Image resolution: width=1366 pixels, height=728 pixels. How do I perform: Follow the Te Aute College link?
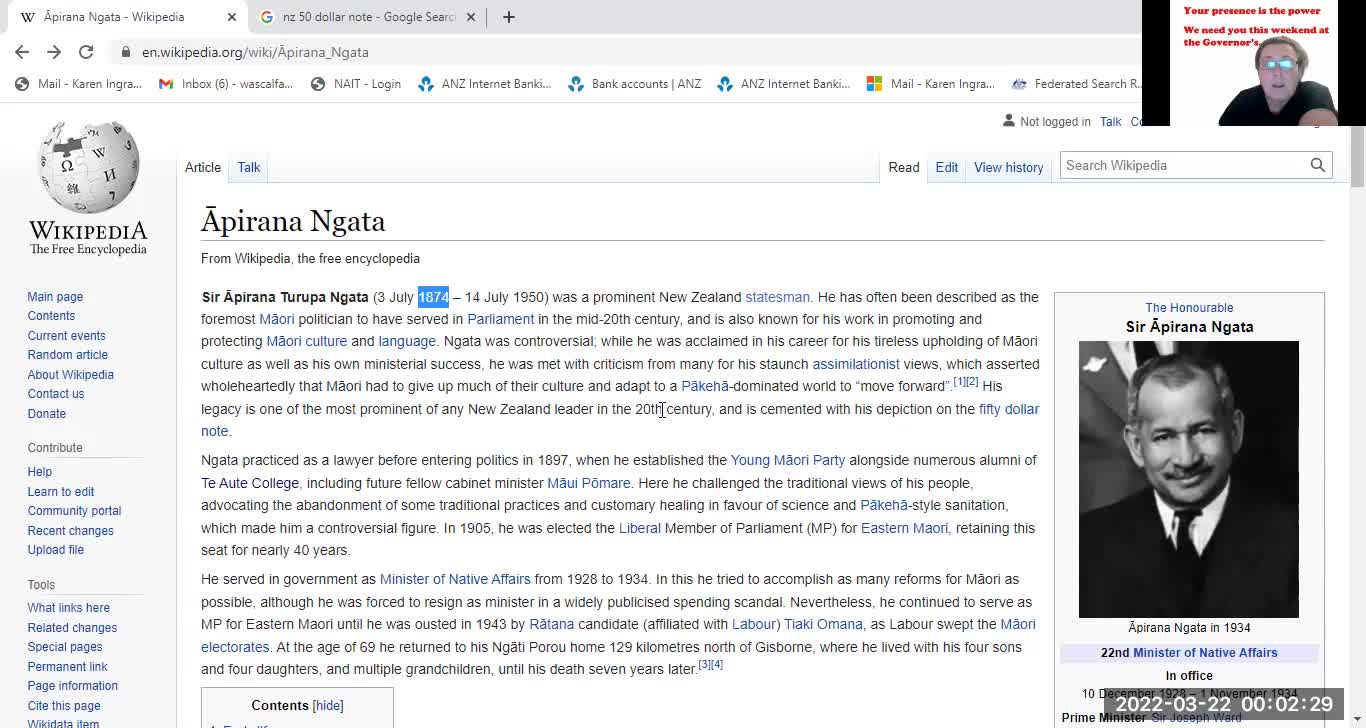250,483
